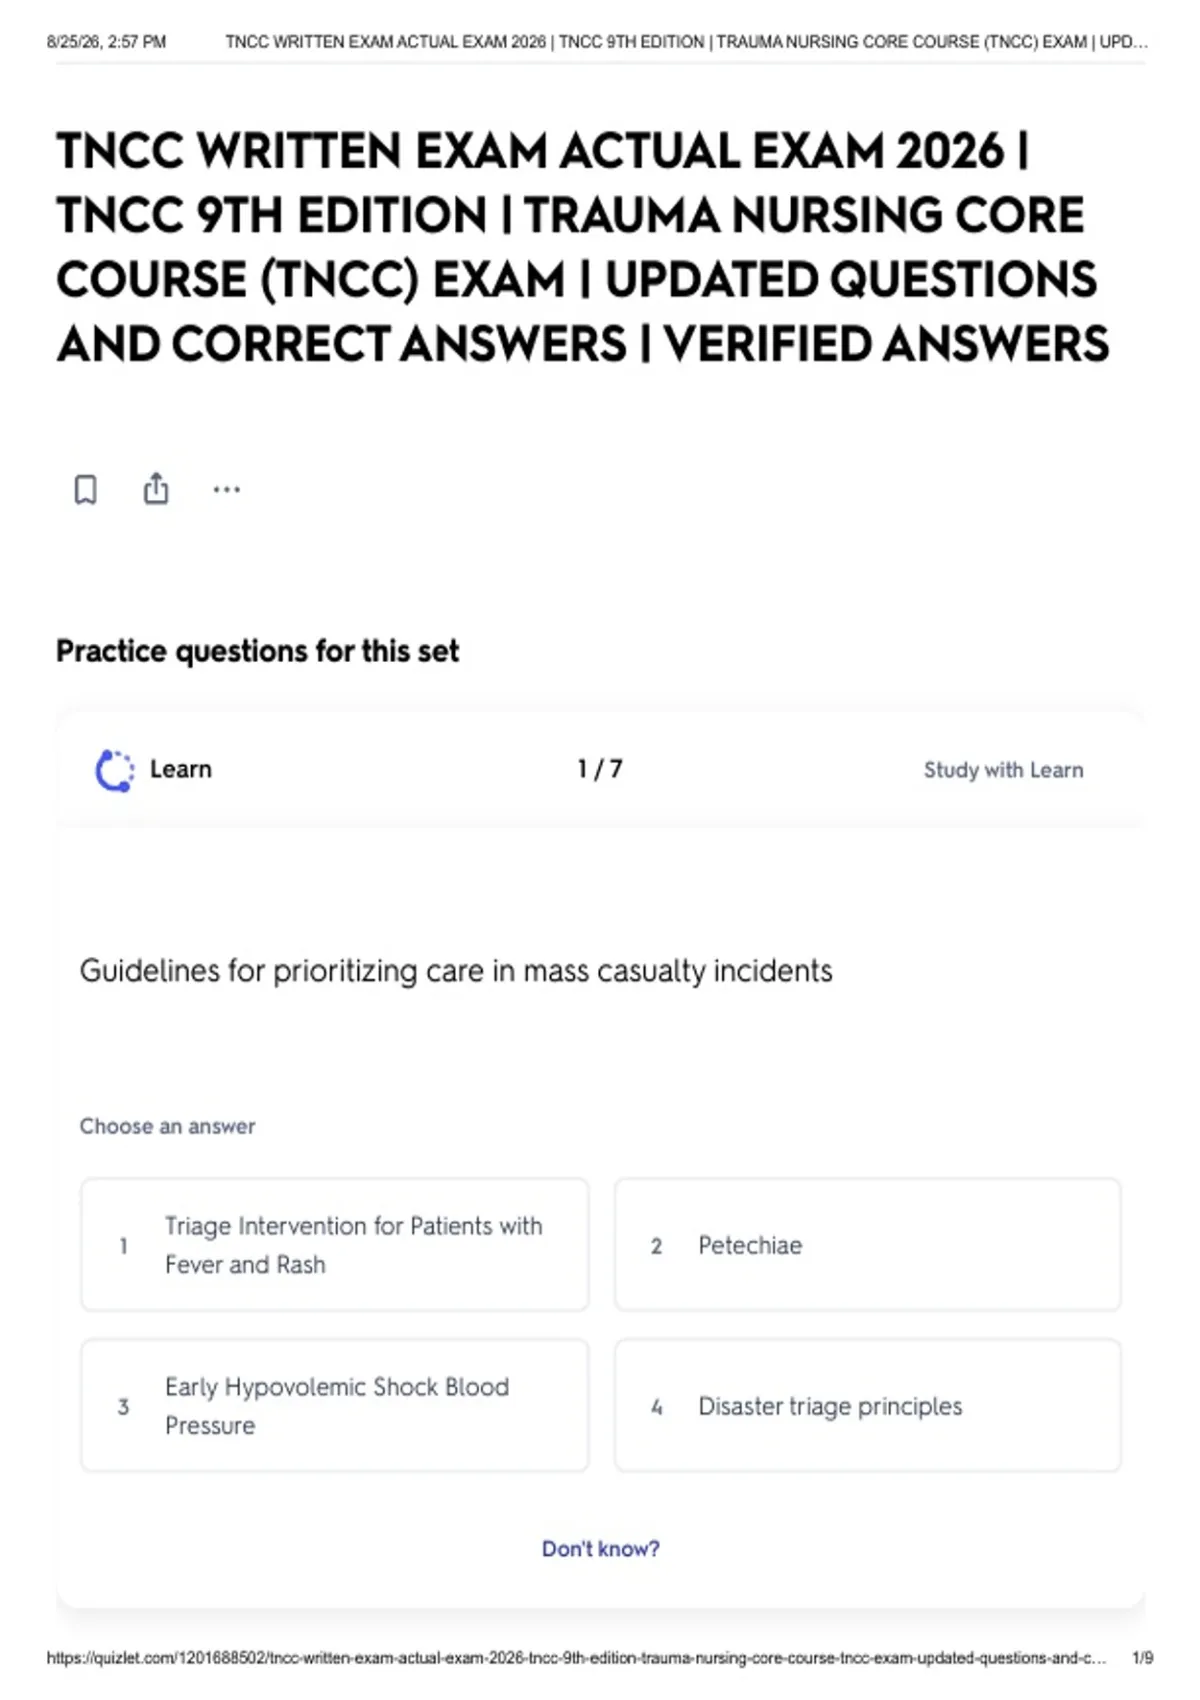Choose the Petechiae answer option
The width and height of the screenshot is (1200, 1700).
pyautogui.click(x=868, y=1245)
